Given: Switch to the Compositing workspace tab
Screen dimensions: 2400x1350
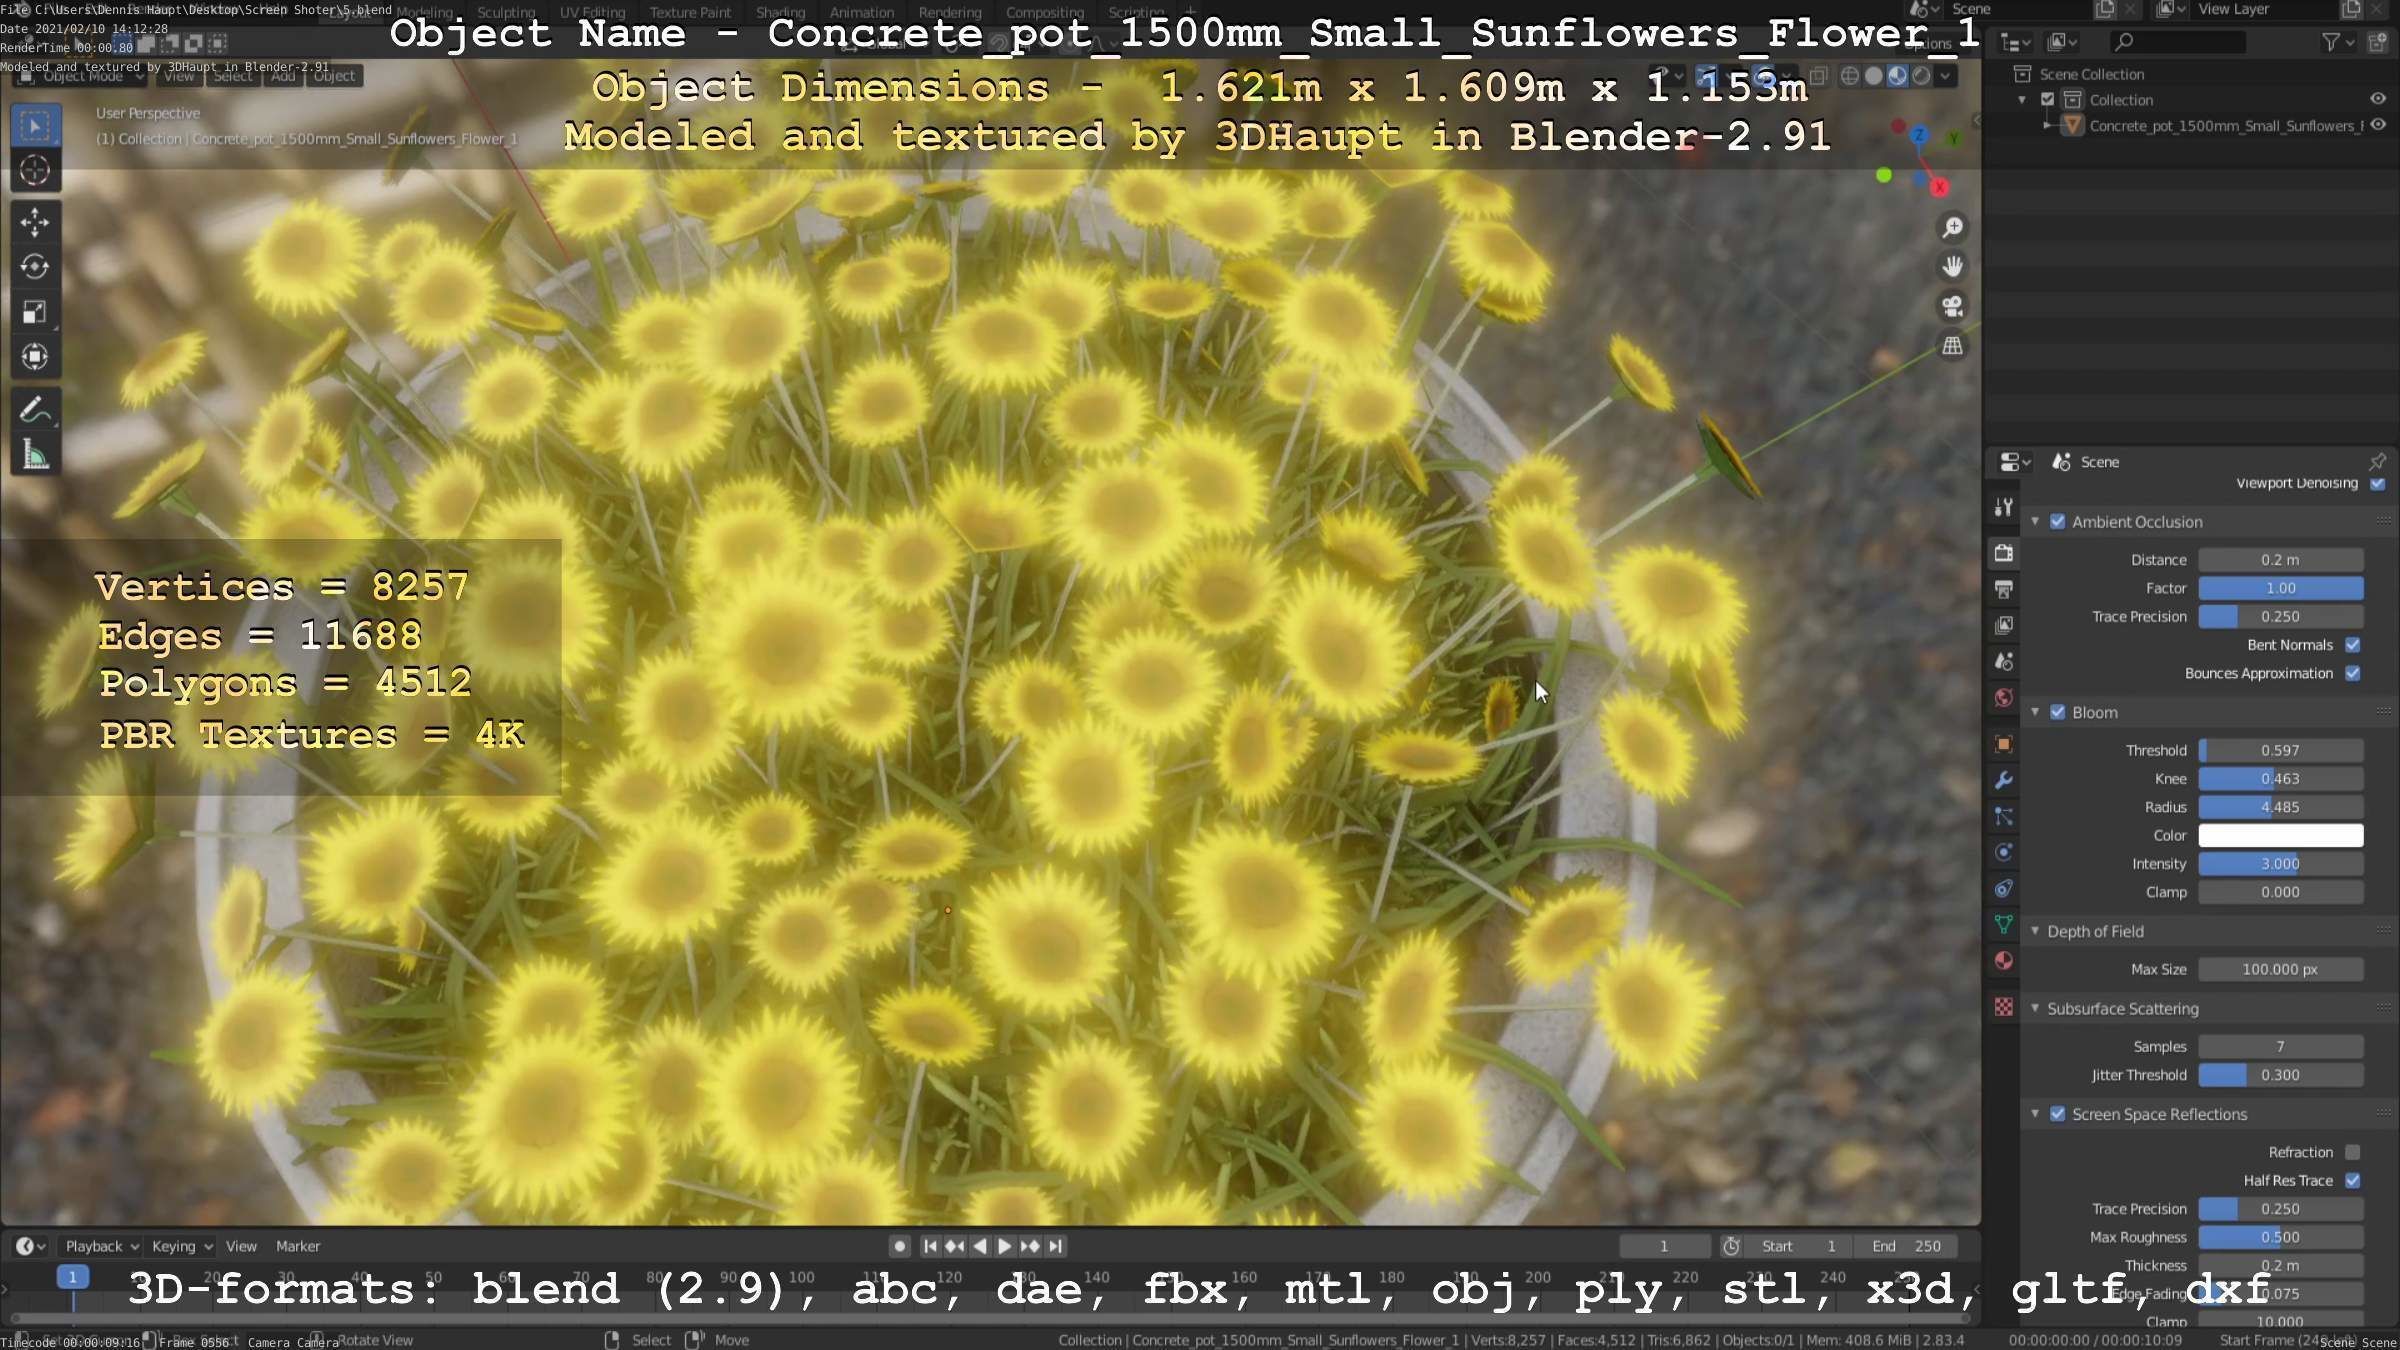Looking at the screenshot, I should tap(1045, 12).
